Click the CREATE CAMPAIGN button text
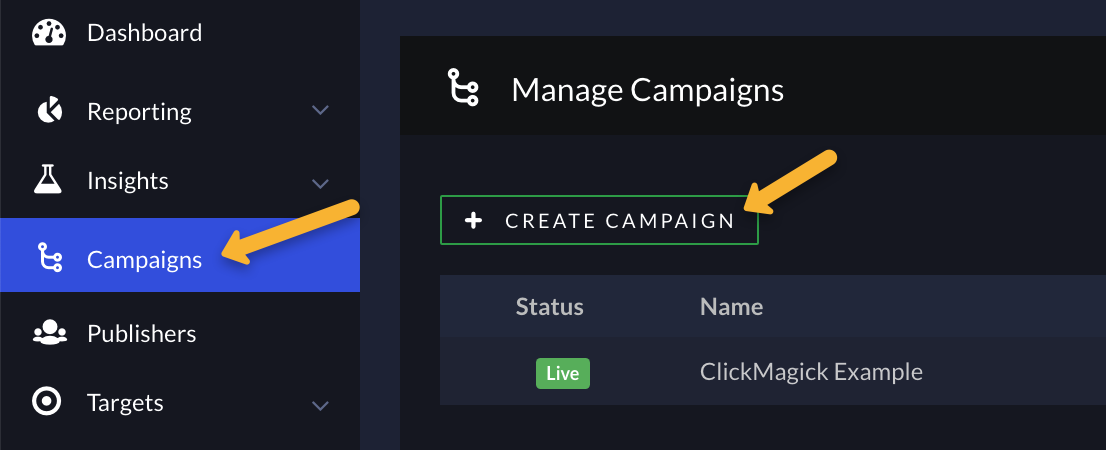1106x450 pixels. 620,221
